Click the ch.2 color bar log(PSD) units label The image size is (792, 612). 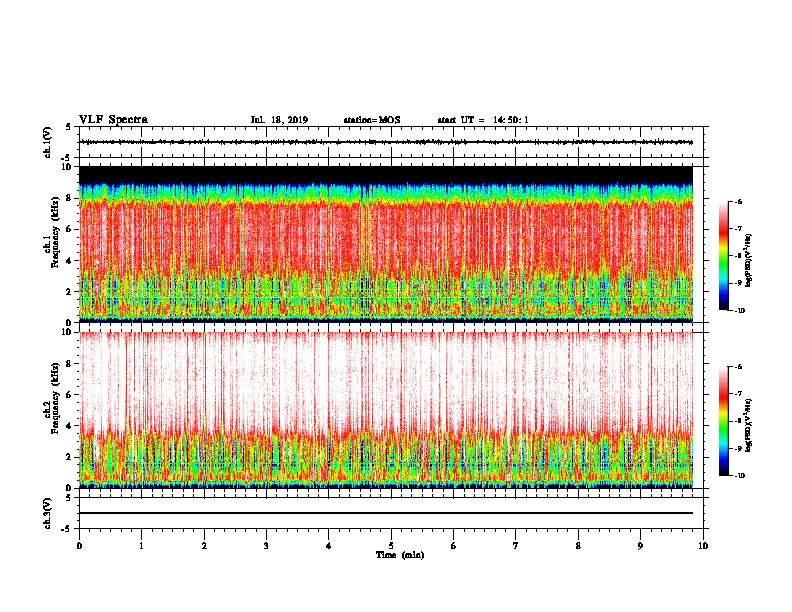click(x=748, y=426)
